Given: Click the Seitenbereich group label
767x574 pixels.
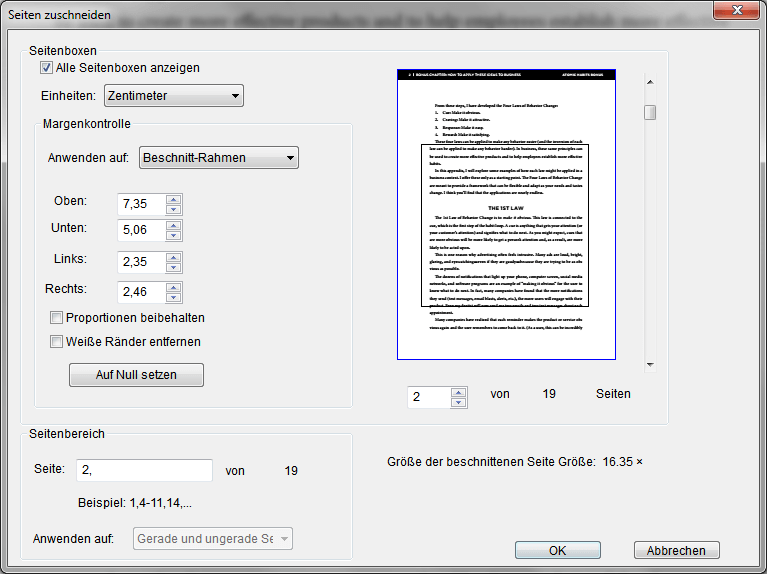Looking at the screenshot, I should [x=67, y=434].
